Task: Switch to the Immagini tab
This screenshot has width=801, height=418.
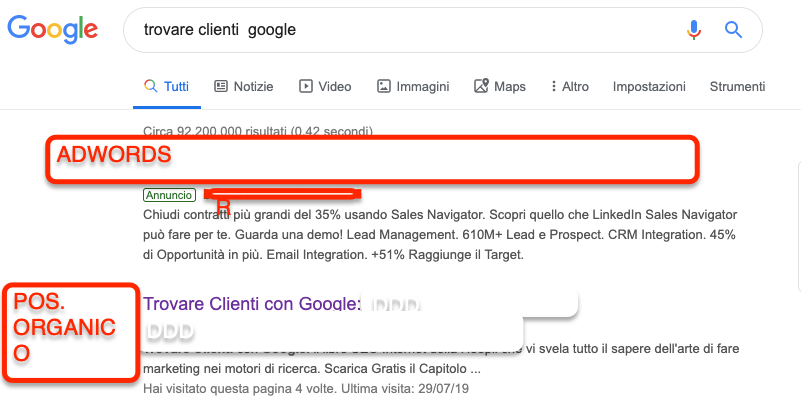Action: click(x=413, y=86)
